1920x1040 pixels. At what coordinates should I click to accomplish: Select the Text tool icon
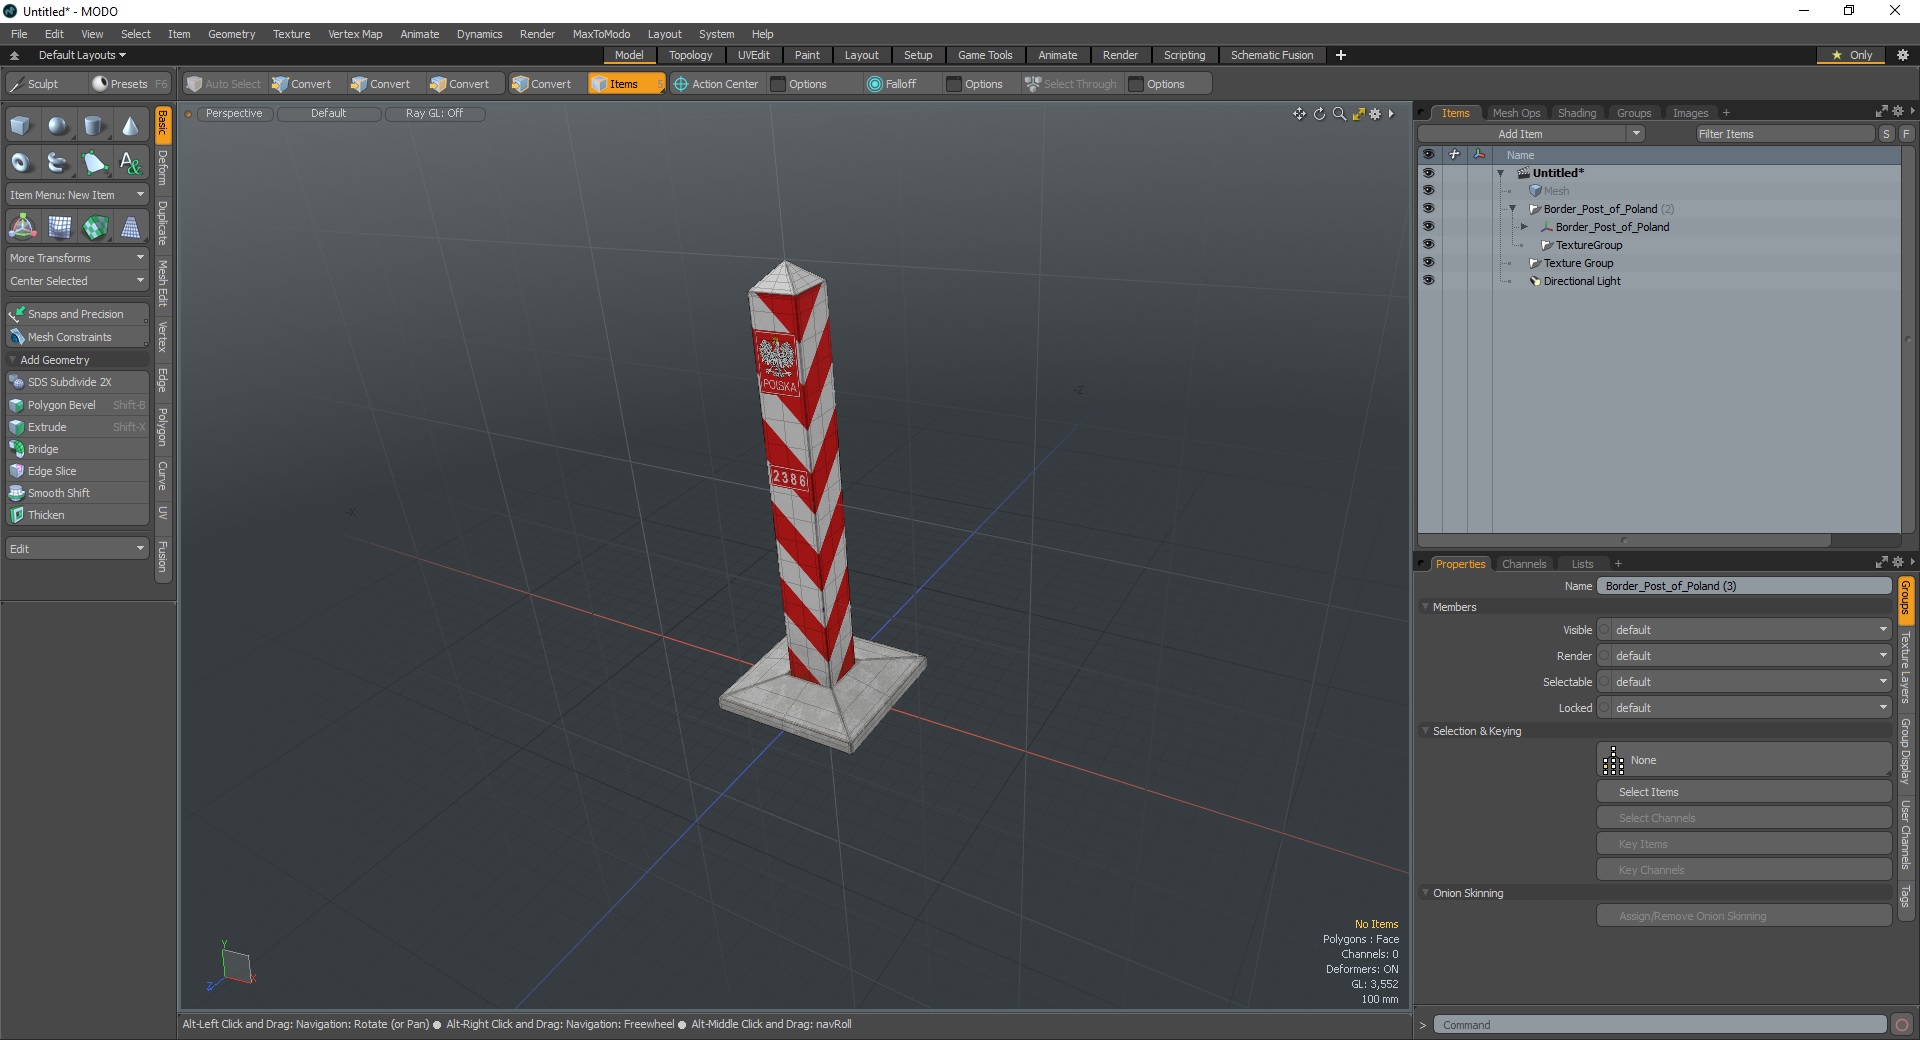click(131, 162)
